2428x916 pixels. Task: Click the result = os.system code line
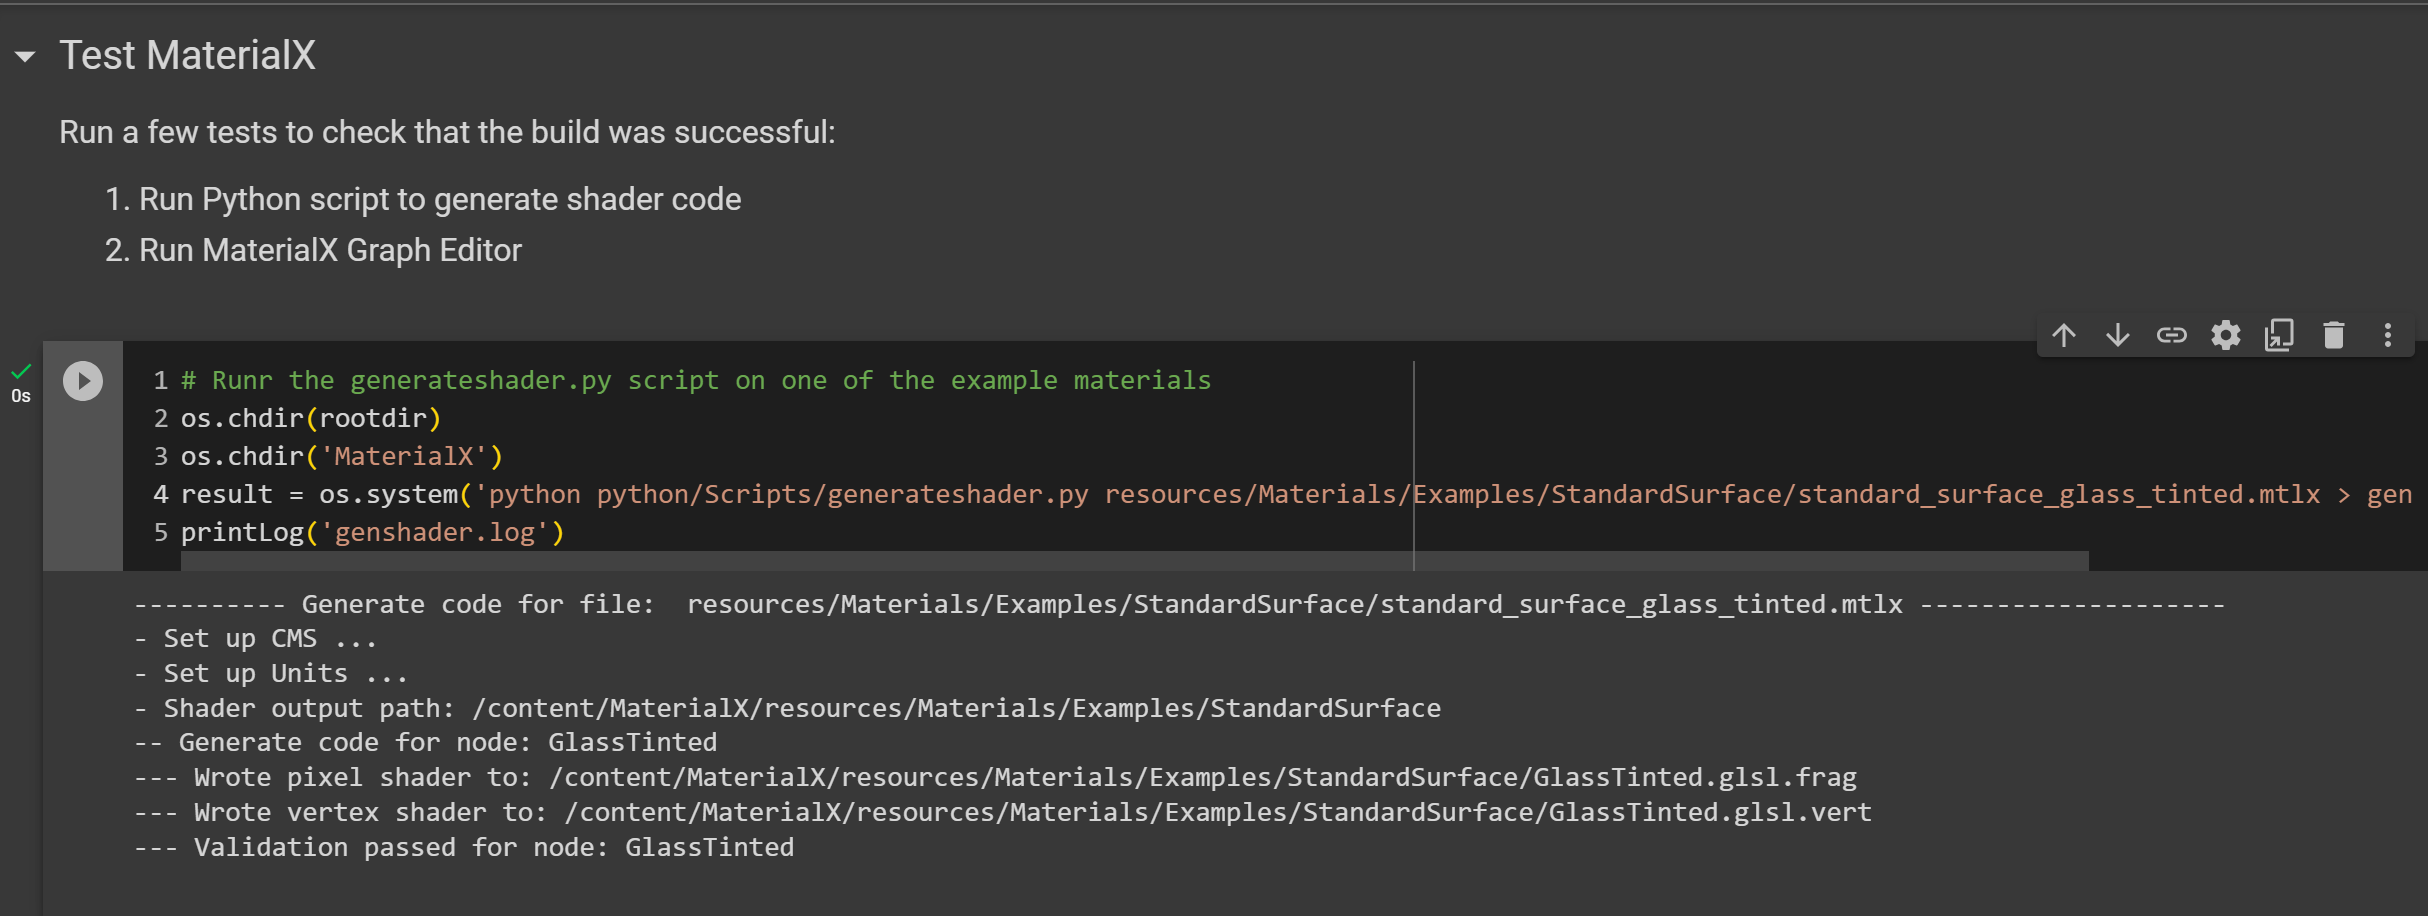click(1296, 494)
